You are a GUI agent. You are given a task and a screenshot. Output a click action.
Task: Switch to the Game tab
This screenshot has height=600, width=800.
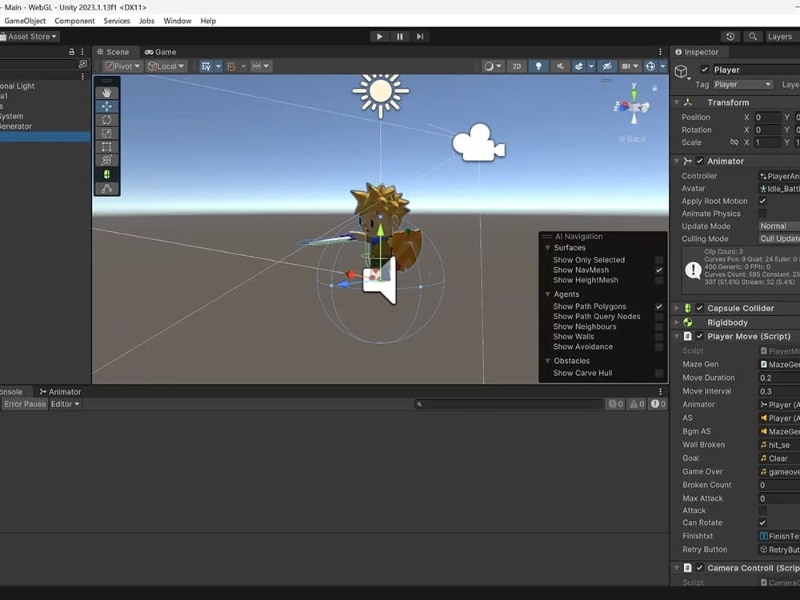point(162,51)
